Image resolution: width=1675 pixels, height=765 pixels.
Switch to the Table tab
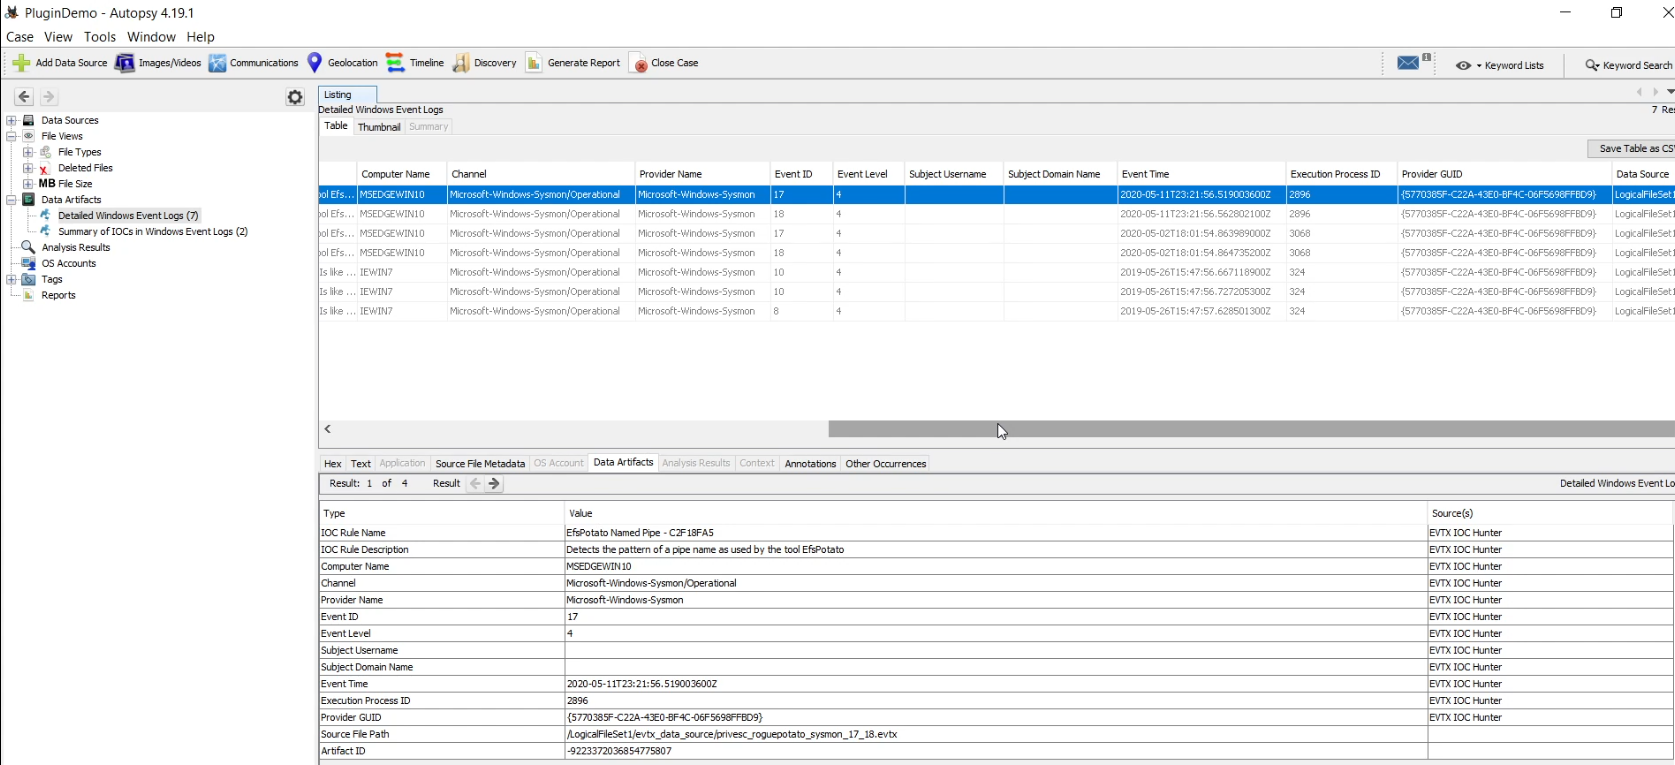(336, 126)
